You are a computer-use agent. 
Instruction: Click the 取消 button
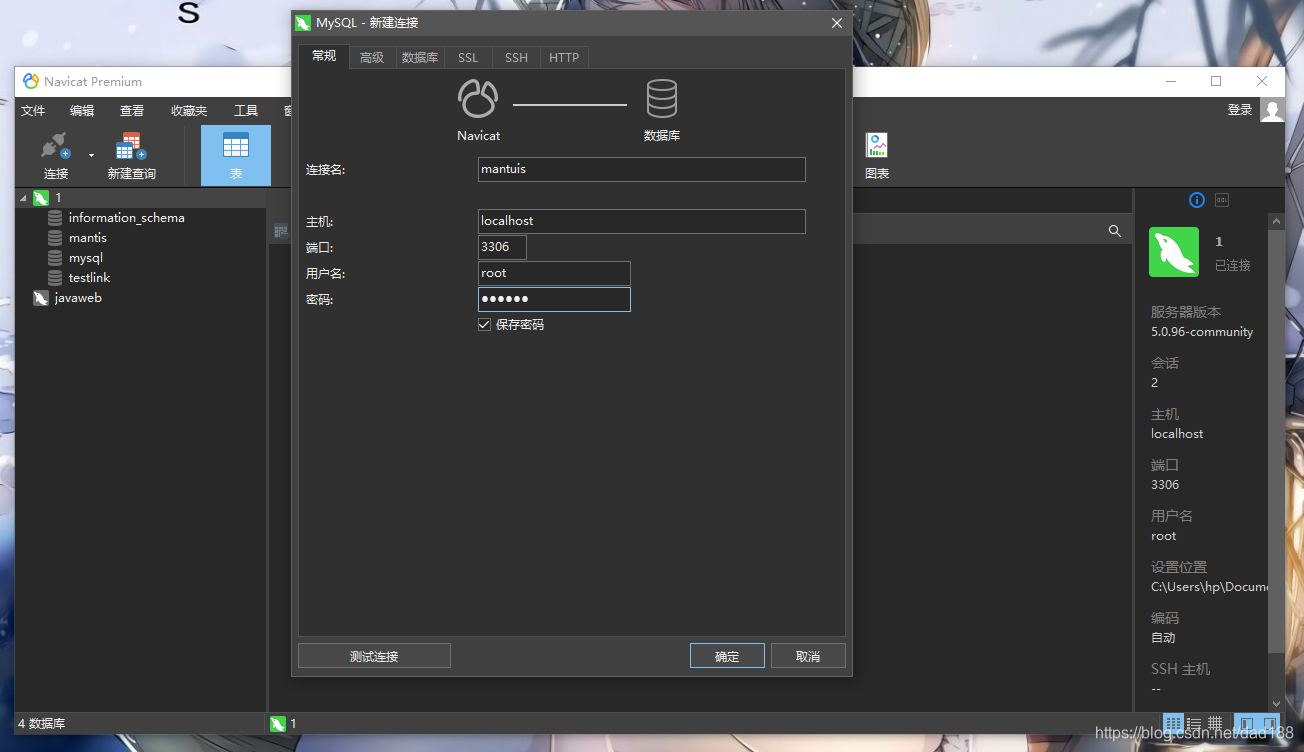coord(808,656)
